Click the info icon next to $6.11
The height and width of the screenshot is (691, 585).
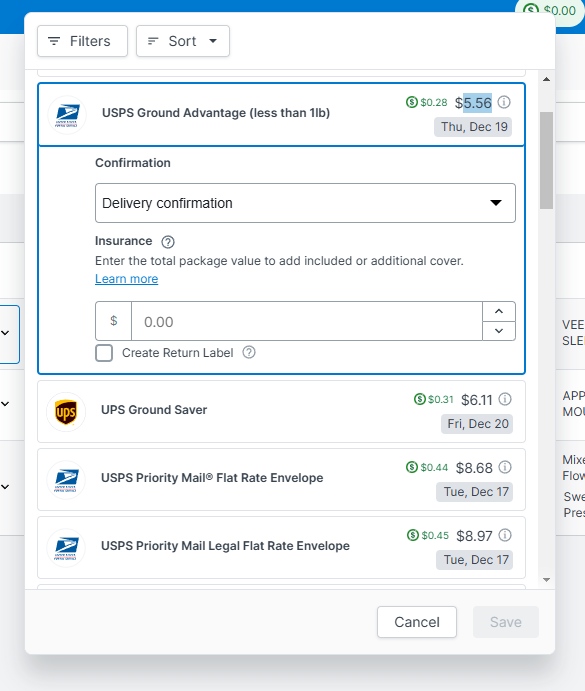pyautogui.click(x=505, y=399)
